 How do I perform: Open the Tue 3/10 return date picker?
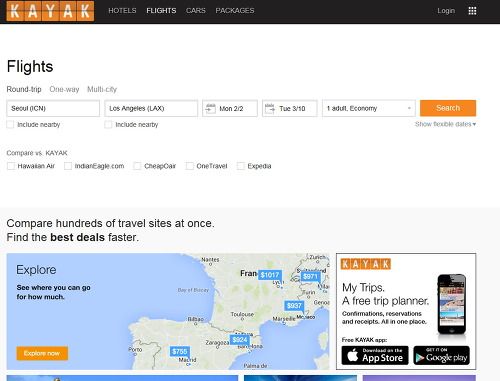[x=290, y=108]
